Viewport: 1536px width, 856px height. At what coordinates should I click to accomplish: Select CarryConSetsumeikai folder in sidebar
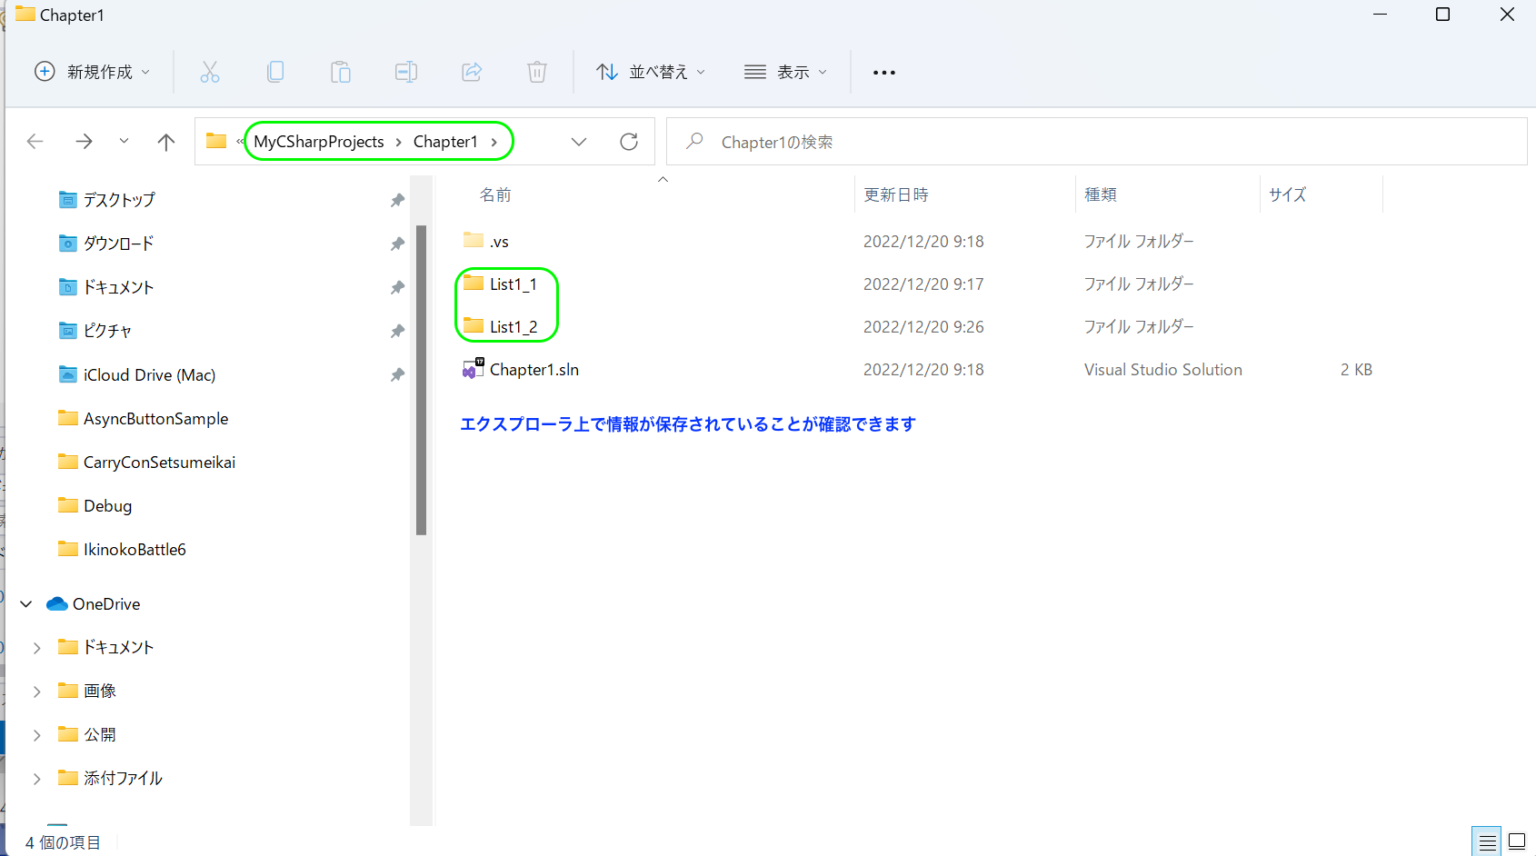(x=159, y=462)
